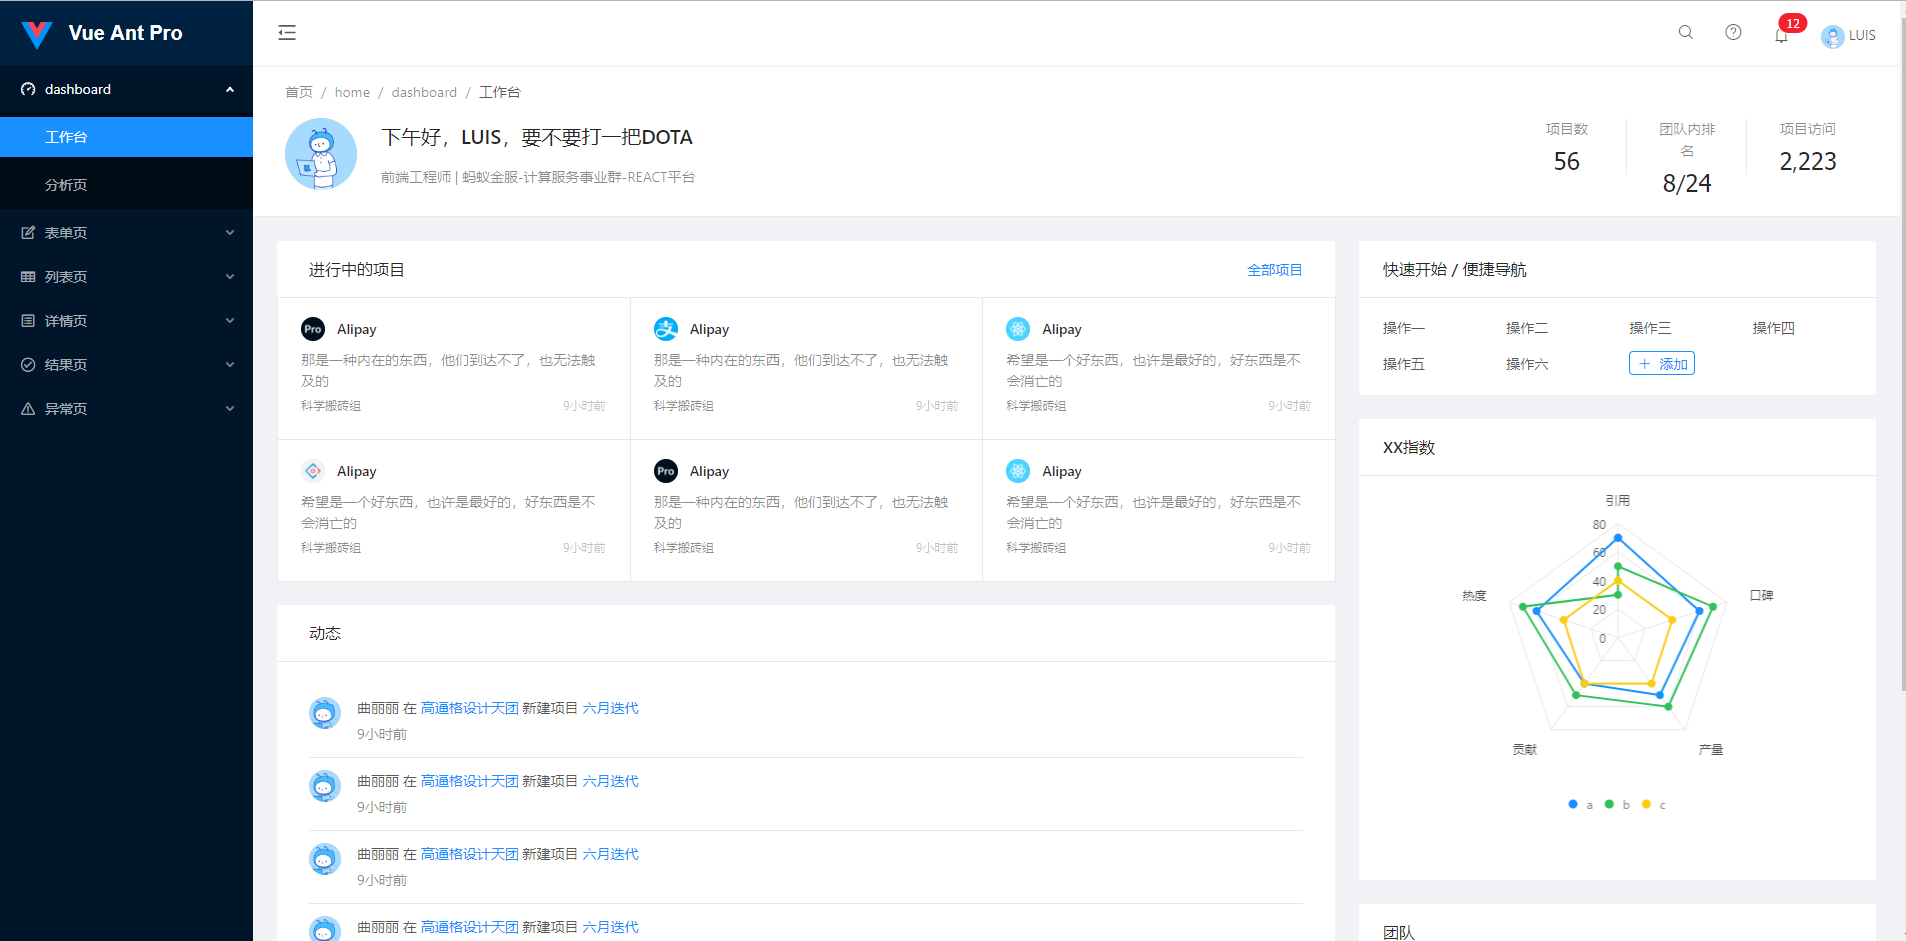1906x941 pixels.
Task: Open the 全部项目 link
Action: click(x=1274, y=270)
